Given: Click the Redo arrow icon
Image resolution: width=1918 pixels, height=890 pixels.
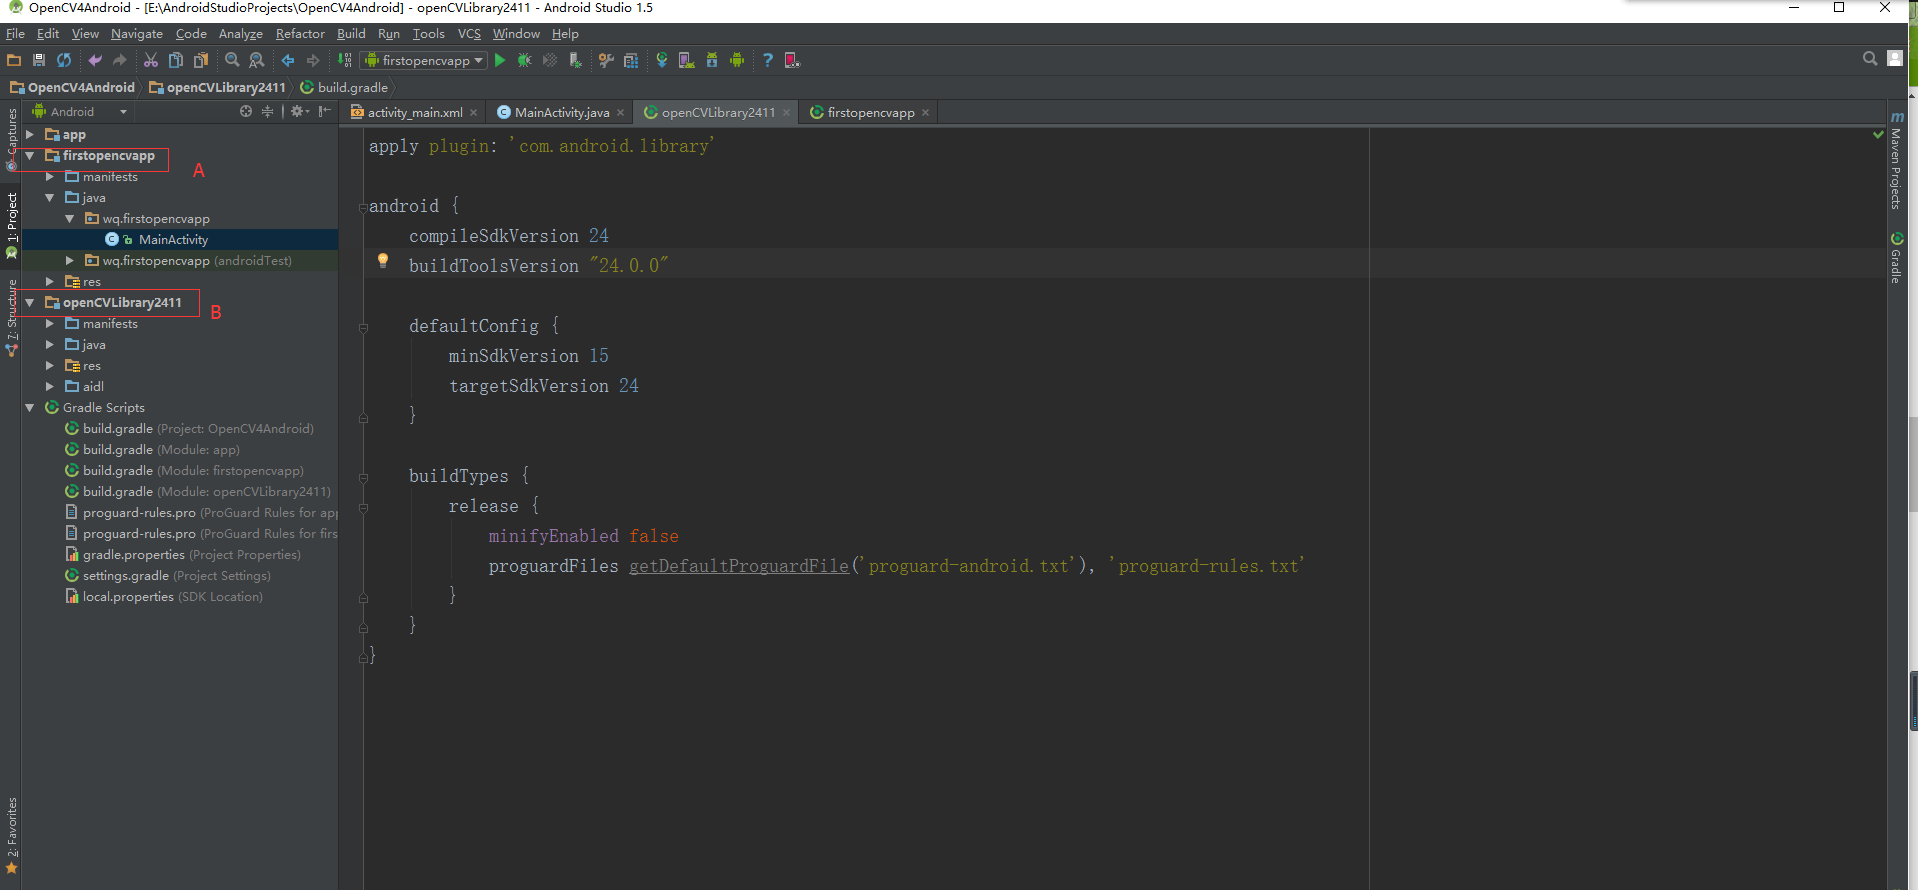Looking at the screenshot, I should (120, 60).
